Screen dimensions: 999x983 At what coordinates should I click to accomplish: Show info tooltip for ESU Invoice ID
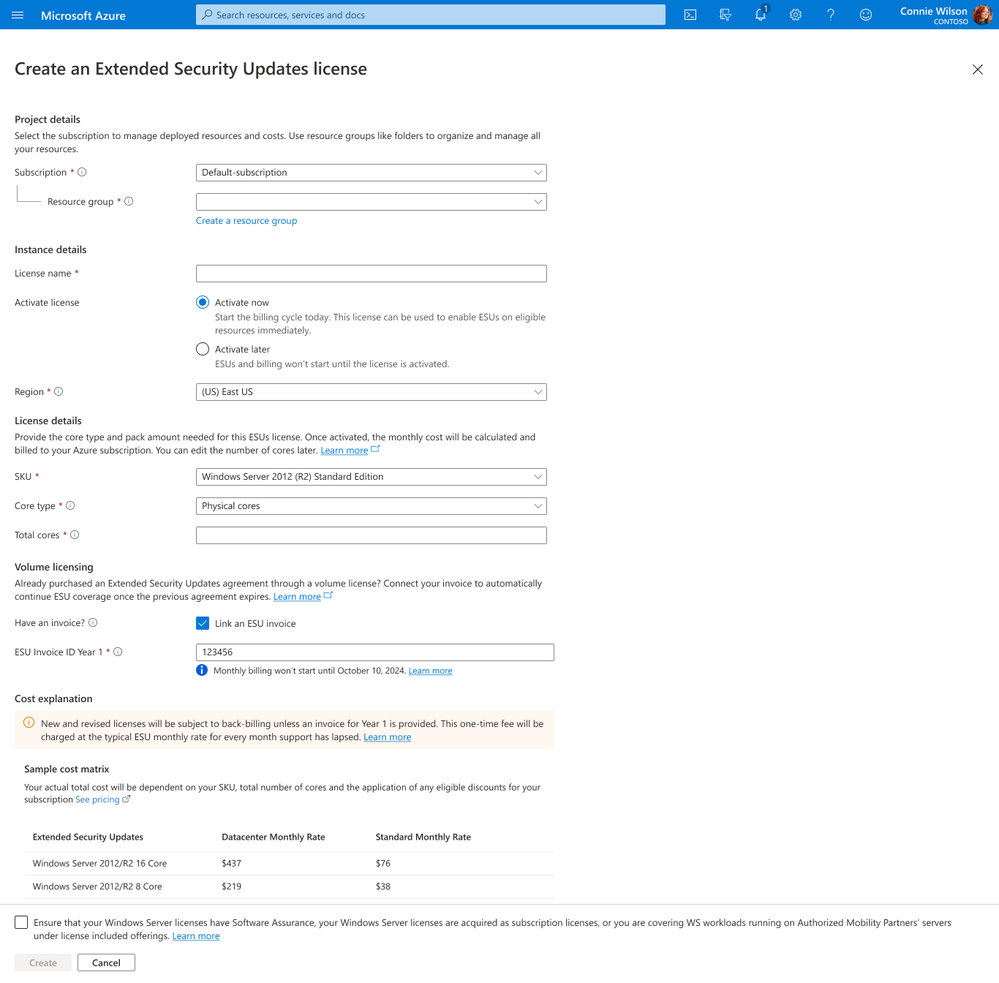[118, 652]
